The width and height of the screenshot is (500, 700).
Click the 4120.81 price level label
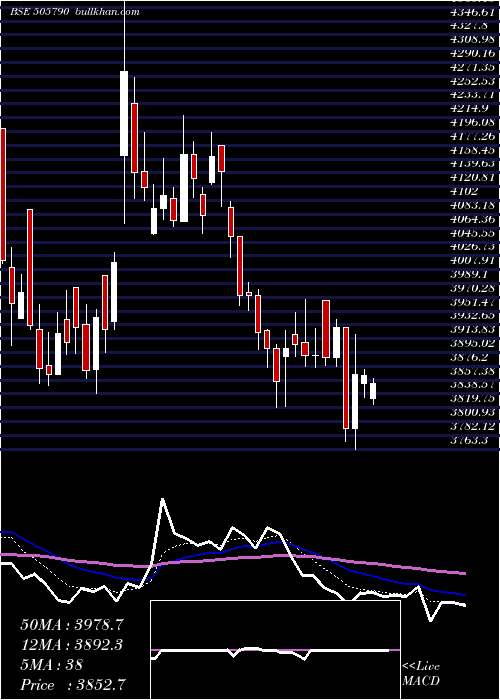click(x=475, y=178)
